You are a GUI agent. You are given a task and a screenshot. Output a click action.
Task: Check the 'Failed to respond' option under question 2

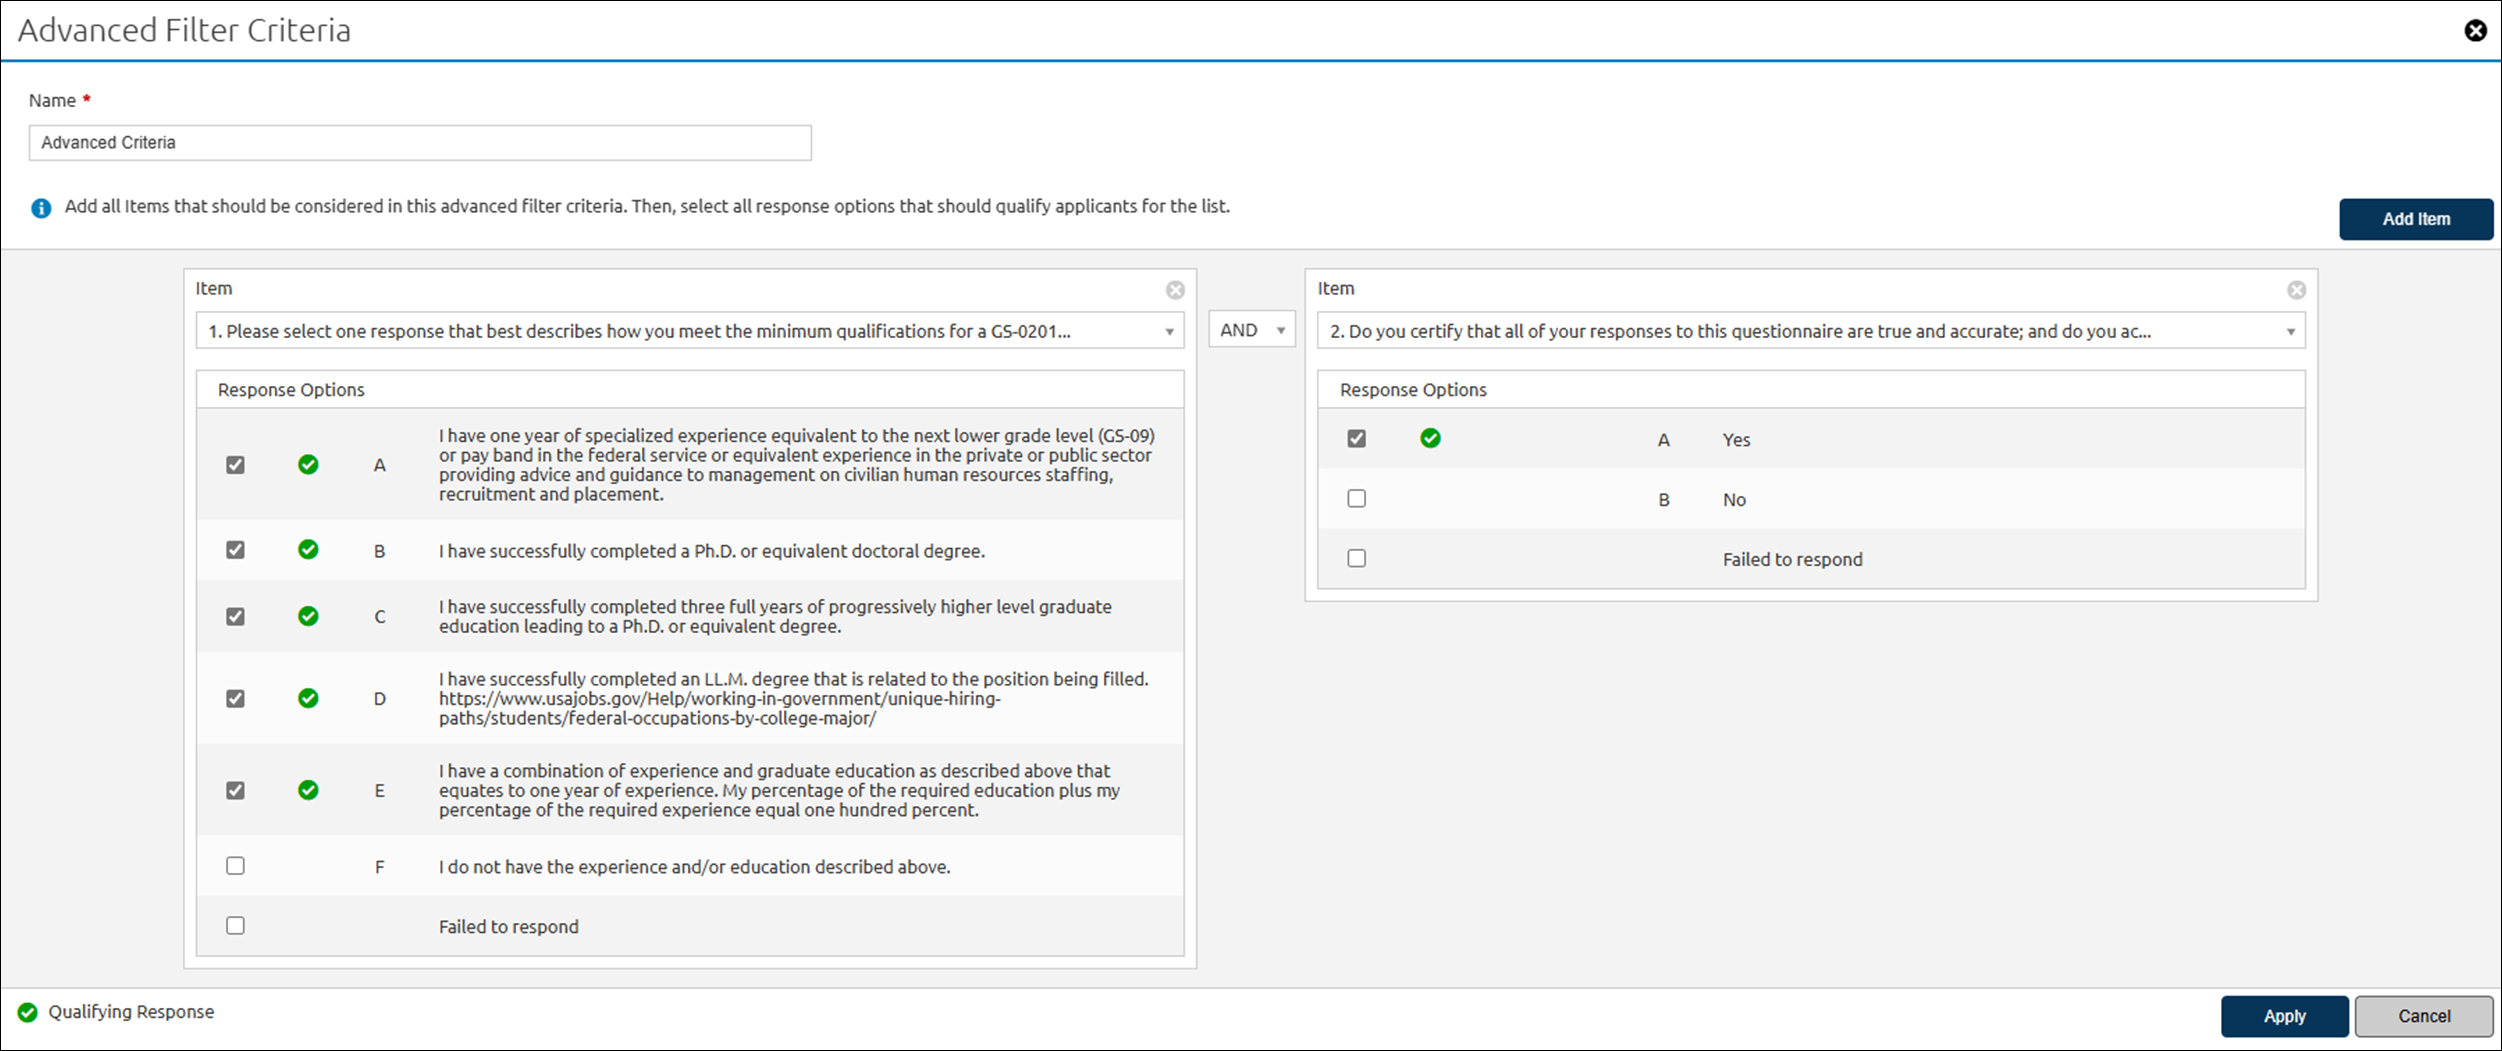1356,558
